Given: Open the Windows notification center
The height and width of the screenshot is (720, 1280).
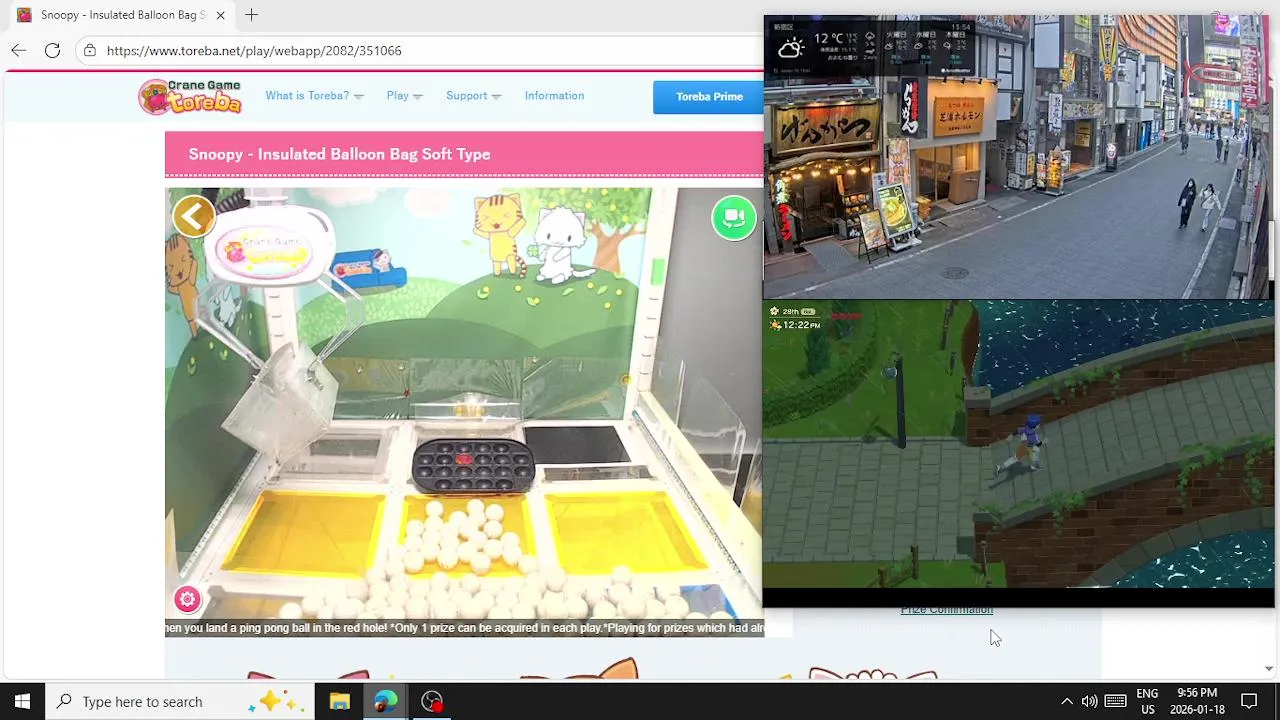Looking at the screenshot, I should (x=1249, y=701).
